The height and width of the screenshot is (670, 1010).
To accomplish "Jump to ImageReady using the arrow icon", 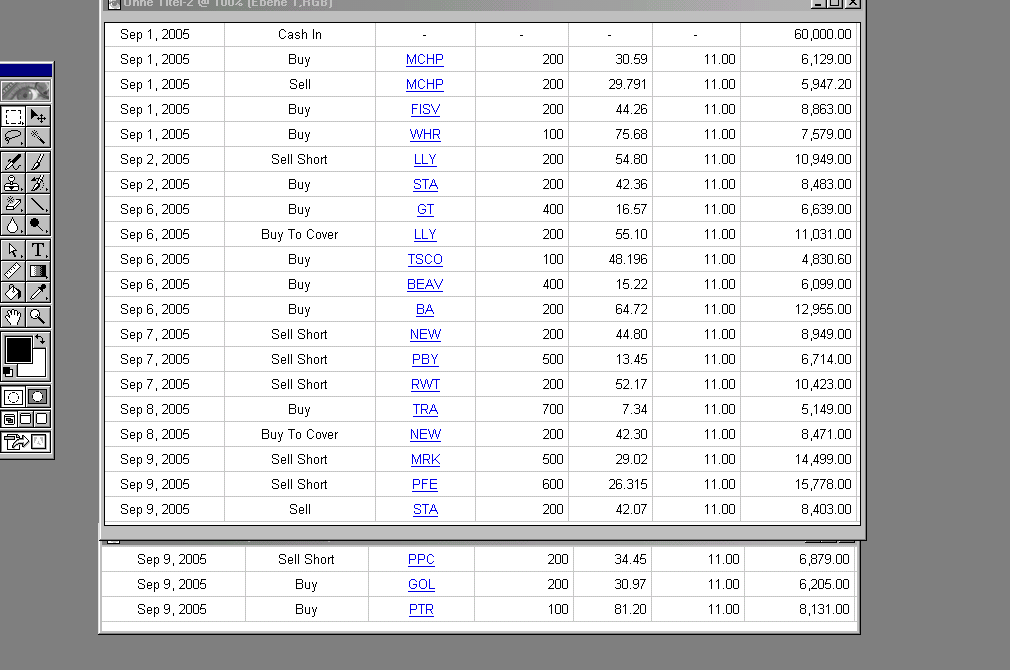I will 26,442.
